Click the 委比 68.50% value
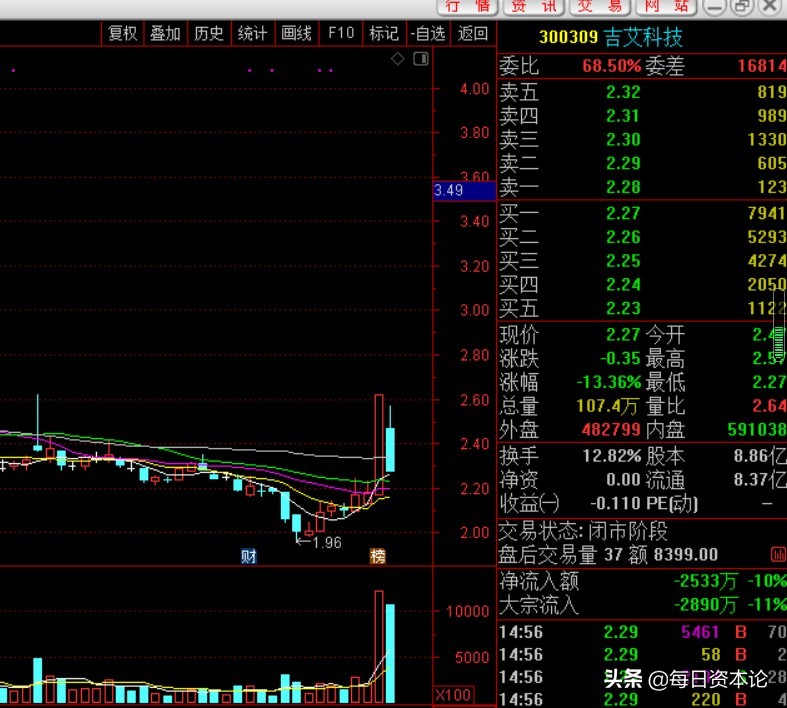Screen dimensions: 787x708 coord(611,66)
